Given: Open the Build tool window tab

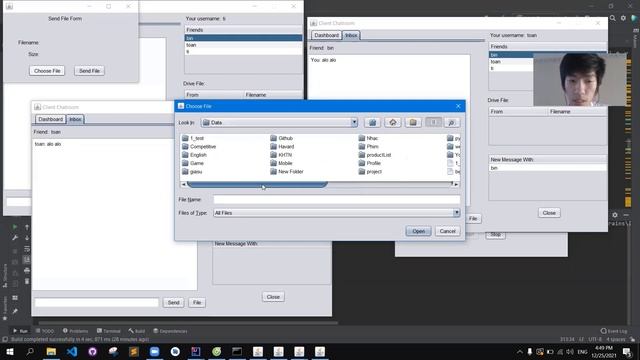Looking at the screenshot, I should click(137, 331).
